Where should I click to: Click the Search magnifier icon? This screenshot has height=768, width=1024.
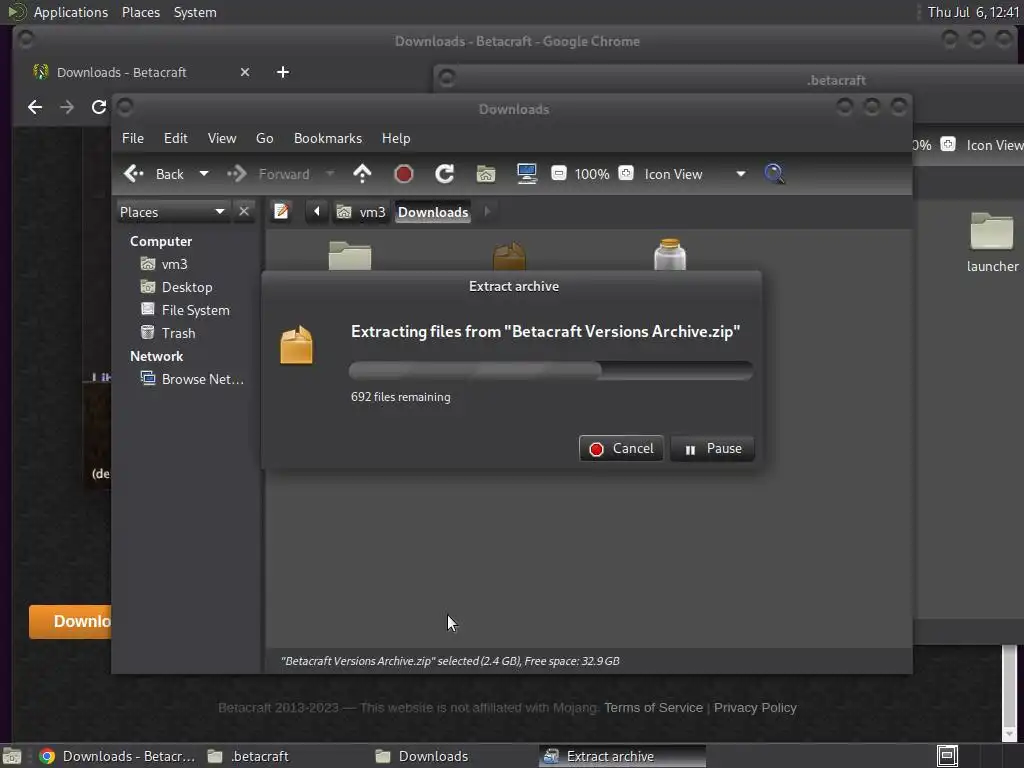[x=774, y=174]
